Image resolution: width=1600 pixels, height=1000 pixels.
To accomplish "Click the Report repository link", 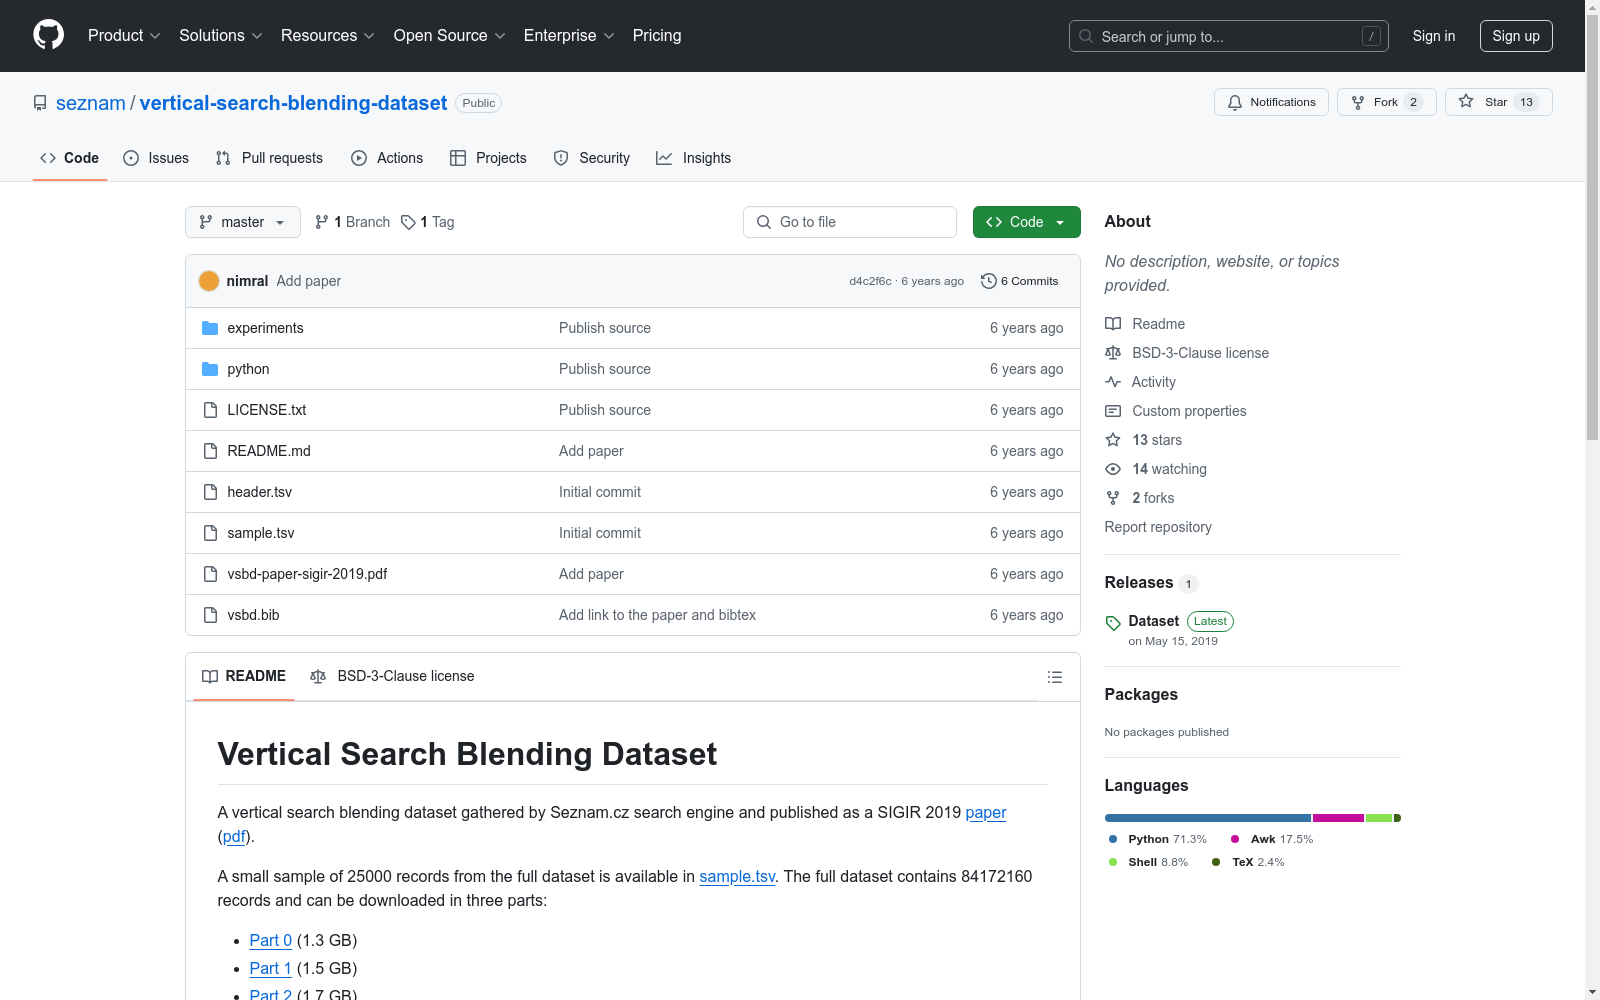I will pos(1158,527).
